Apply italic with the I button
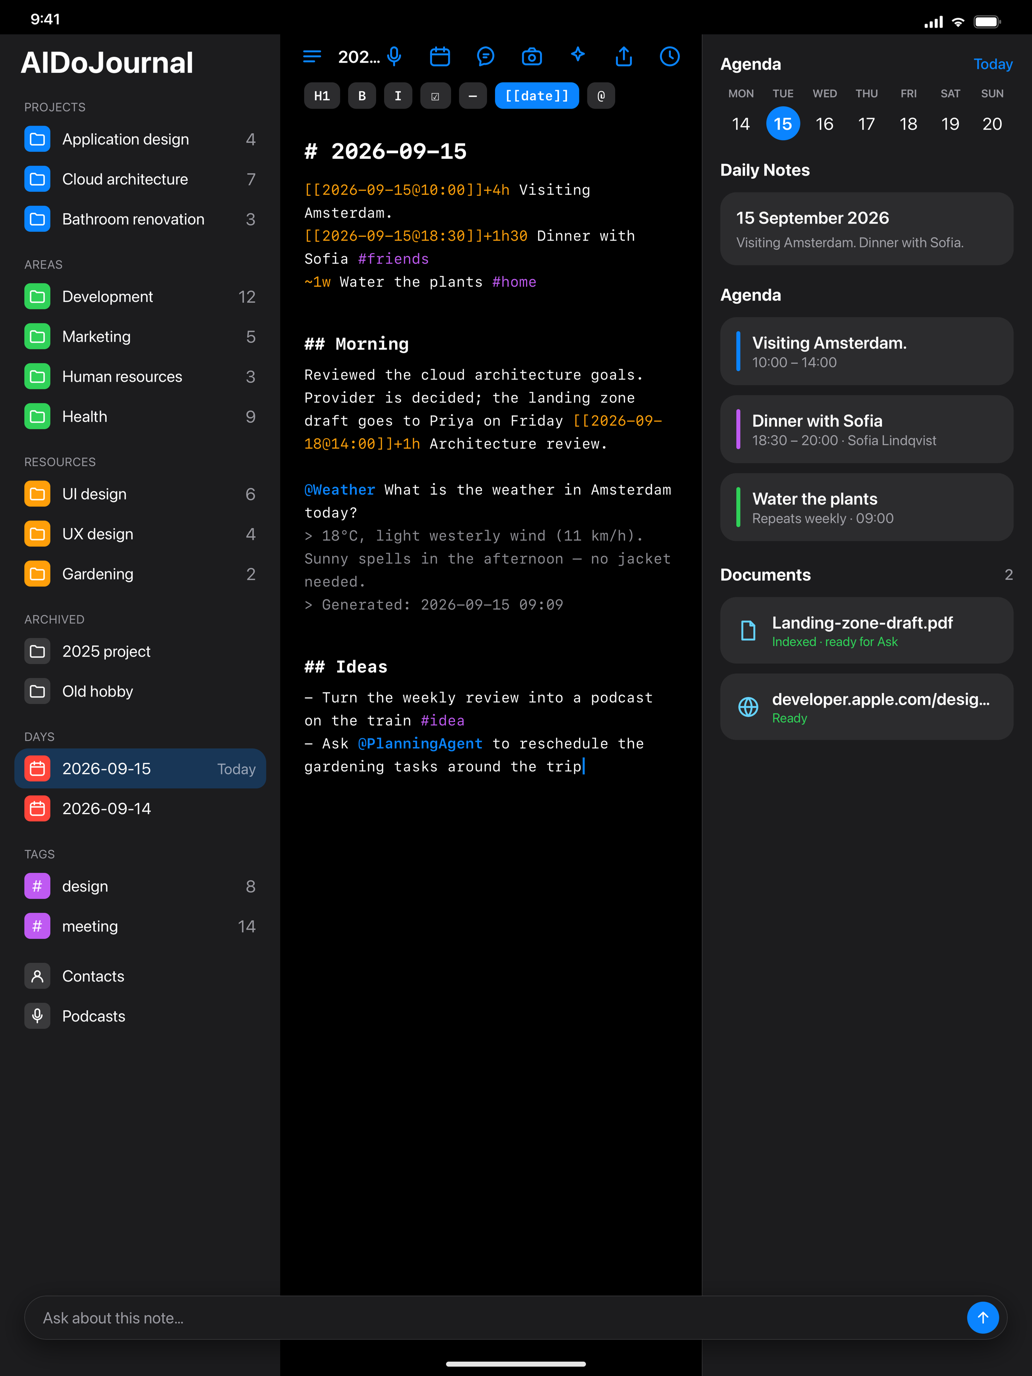The width and height of the screenshot is (1032, 1376). 398,96
